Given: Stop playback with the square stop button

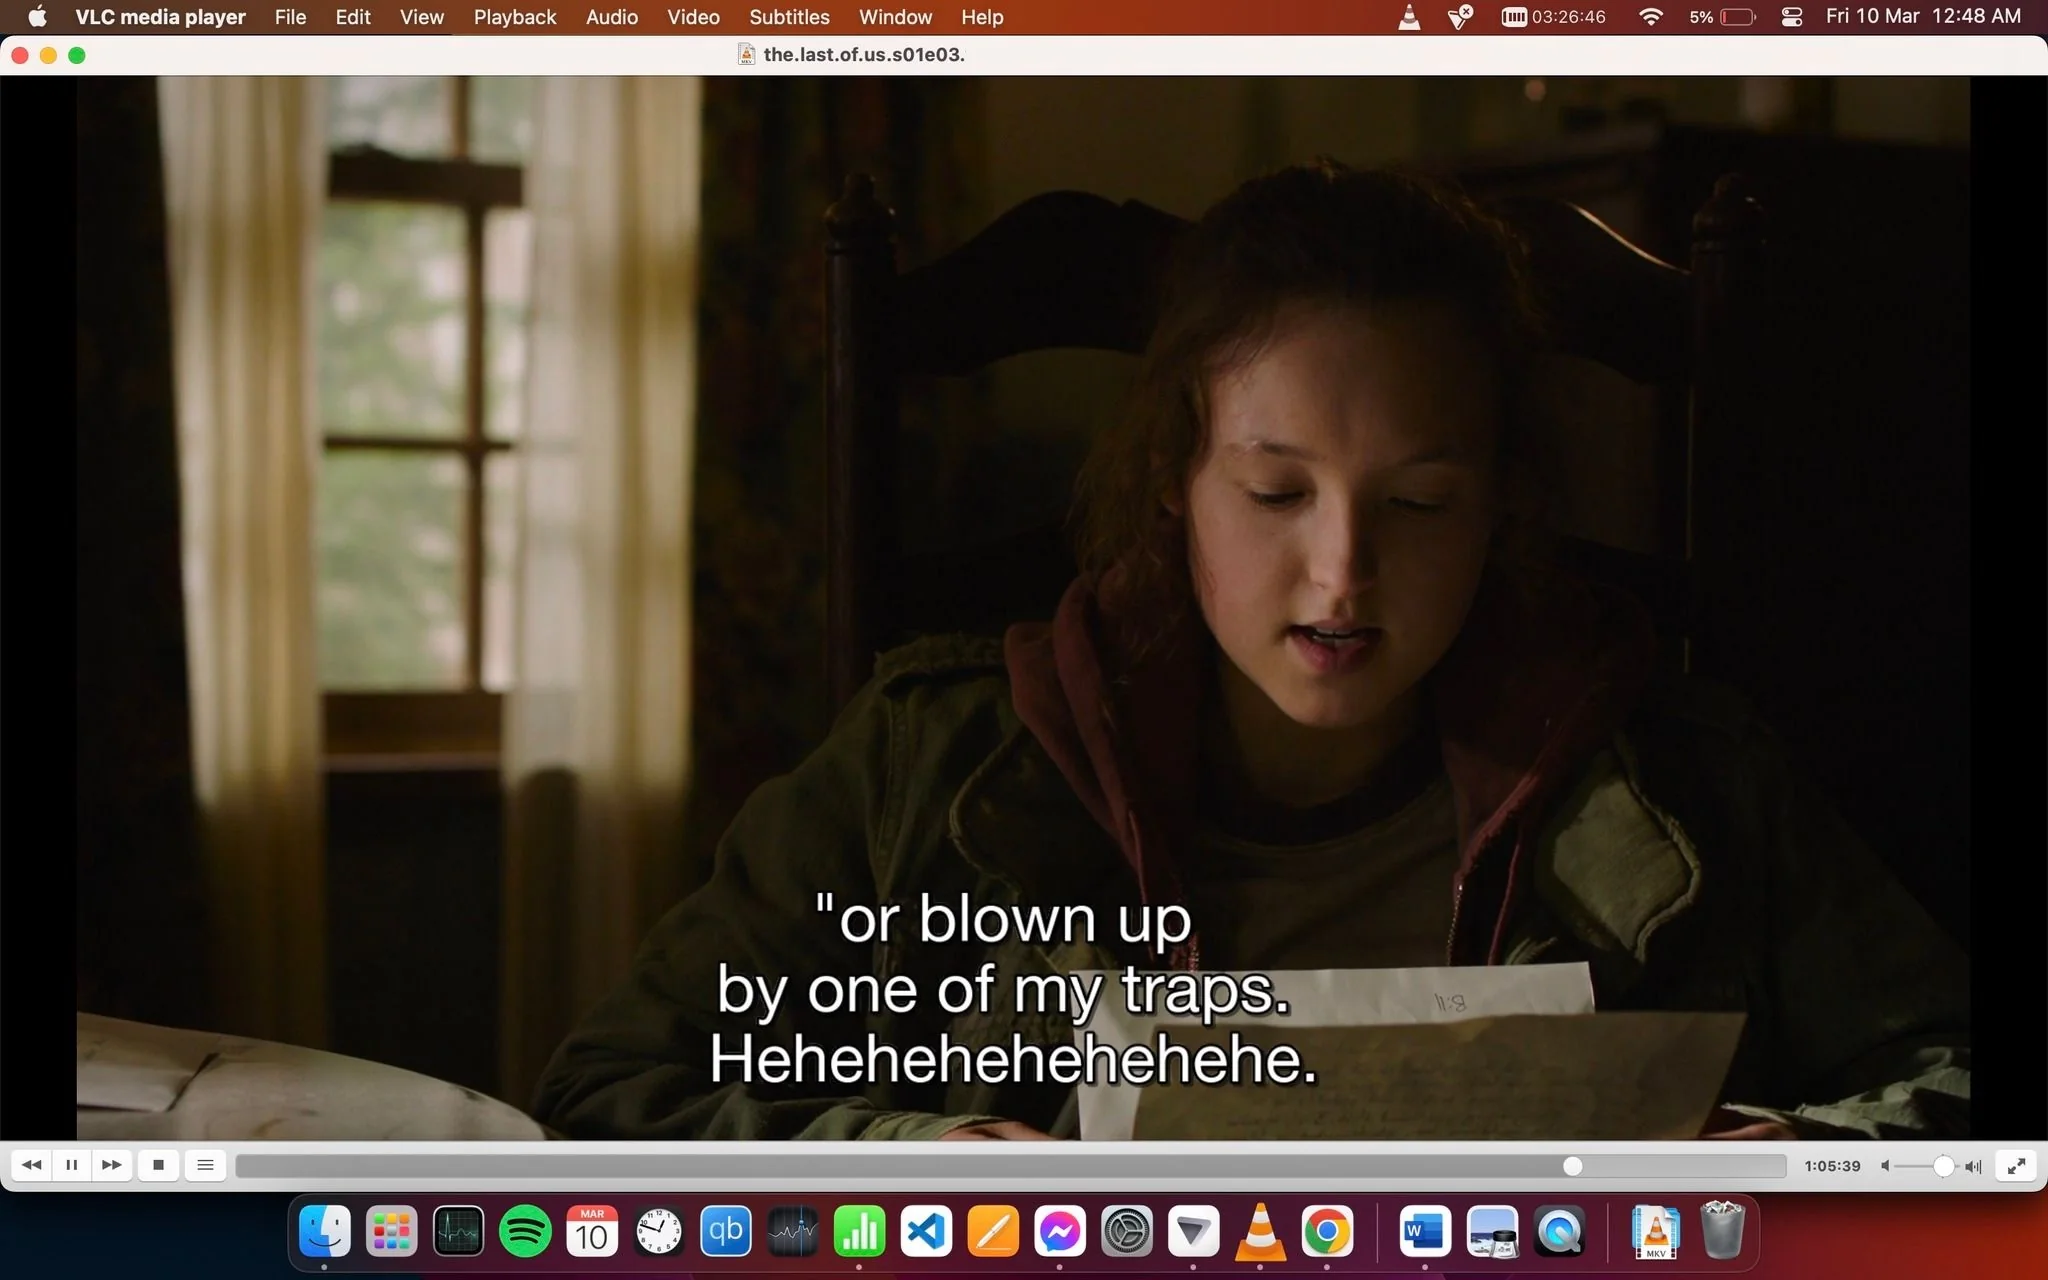Looking at the screenshot, I should pos(158,1165).
